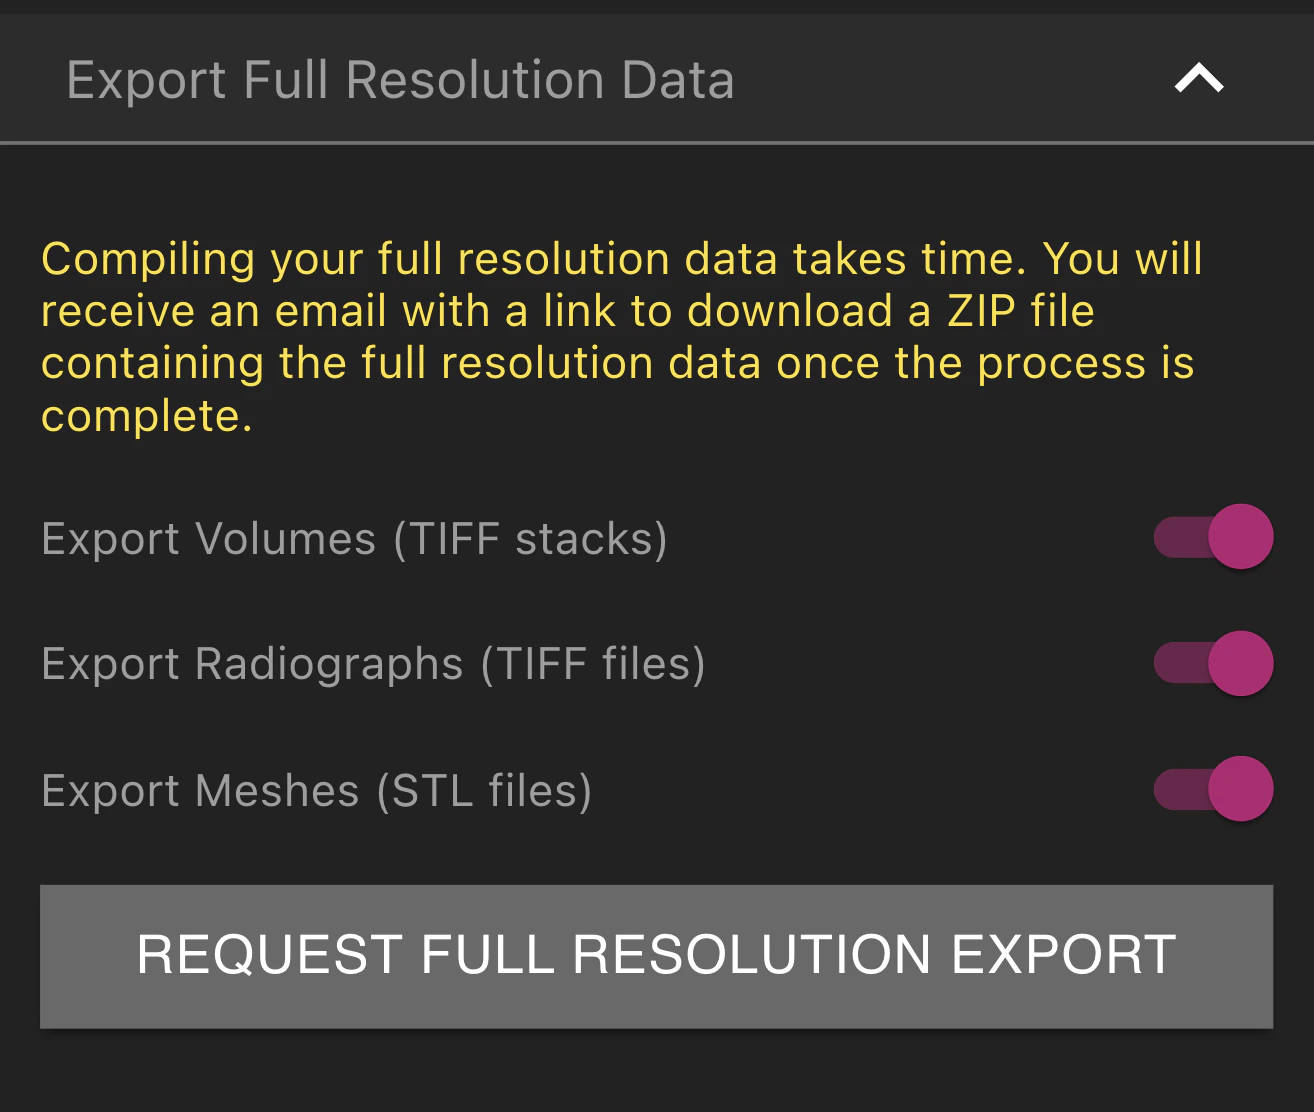This screenshot has height=1112, width=1314.
Task: Click the Export Volumes (TIFF stacks) label
Action: tap(355, 538)
